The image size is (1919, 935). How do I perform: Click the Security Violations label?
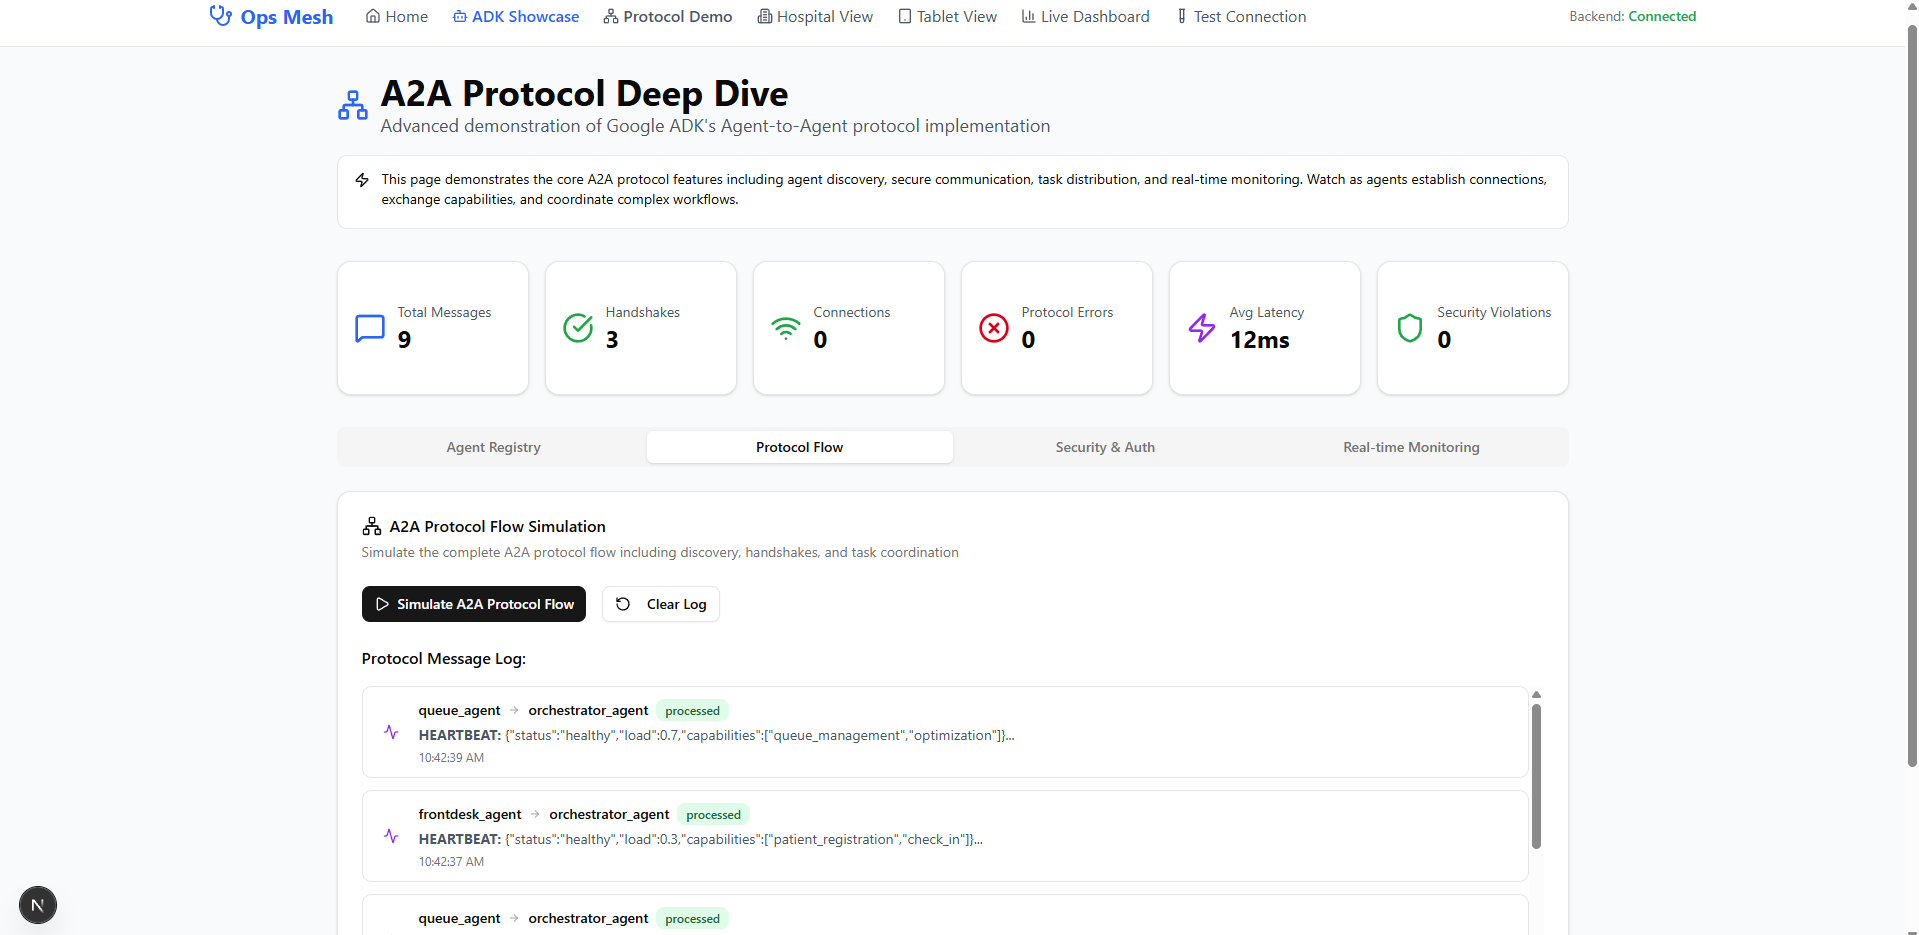[x=1494, y=312]
